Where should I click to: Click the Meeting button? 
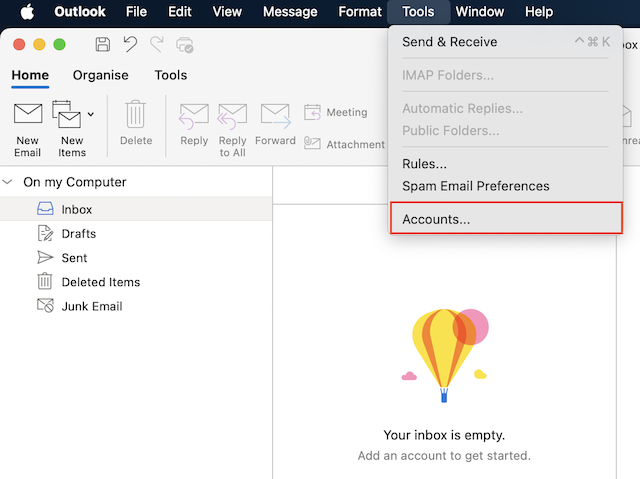click(x=336, y=112)
